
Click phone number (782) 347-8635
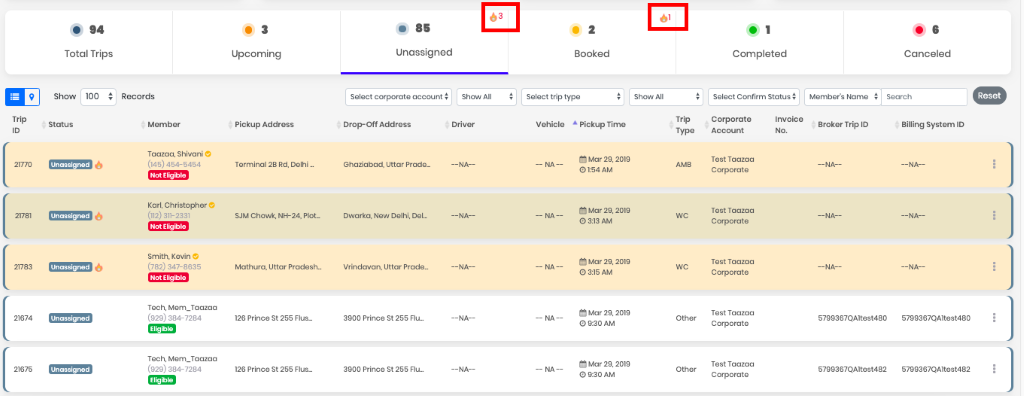tap(174, 267)
